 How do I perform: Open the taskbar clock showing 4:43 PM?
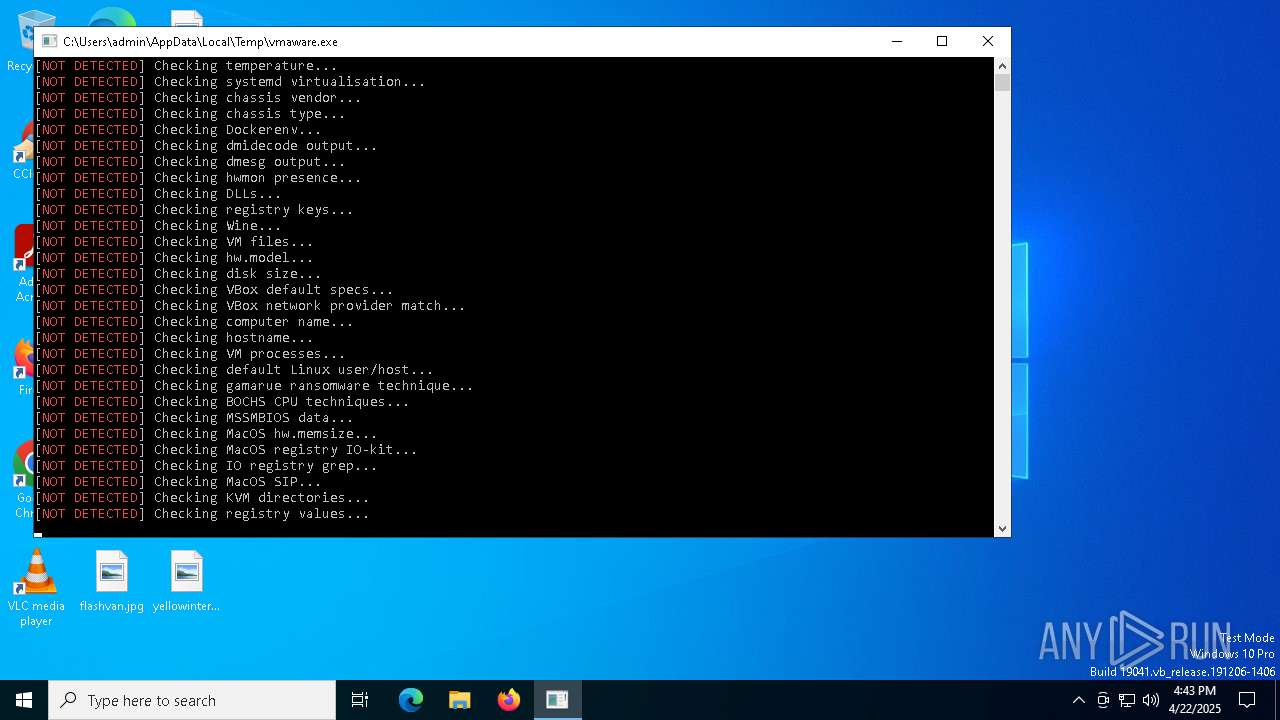1195,700
